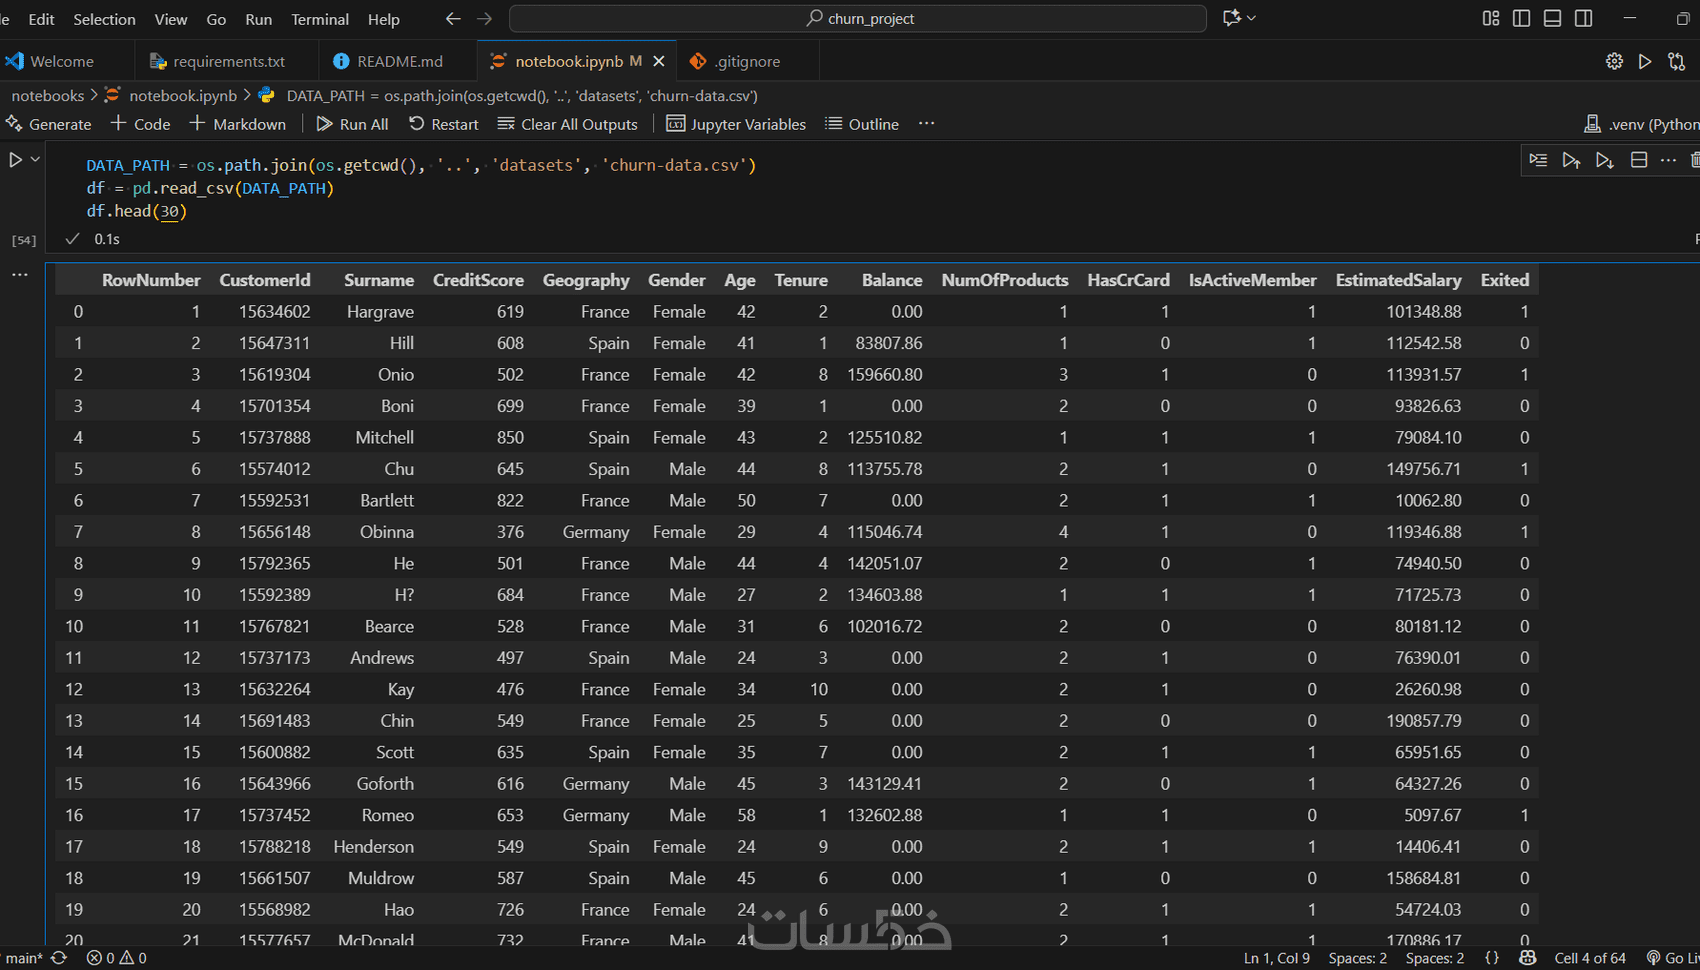
Task: Open the notebook toolbar's more actions ellipsis
Action: point(926,123)
